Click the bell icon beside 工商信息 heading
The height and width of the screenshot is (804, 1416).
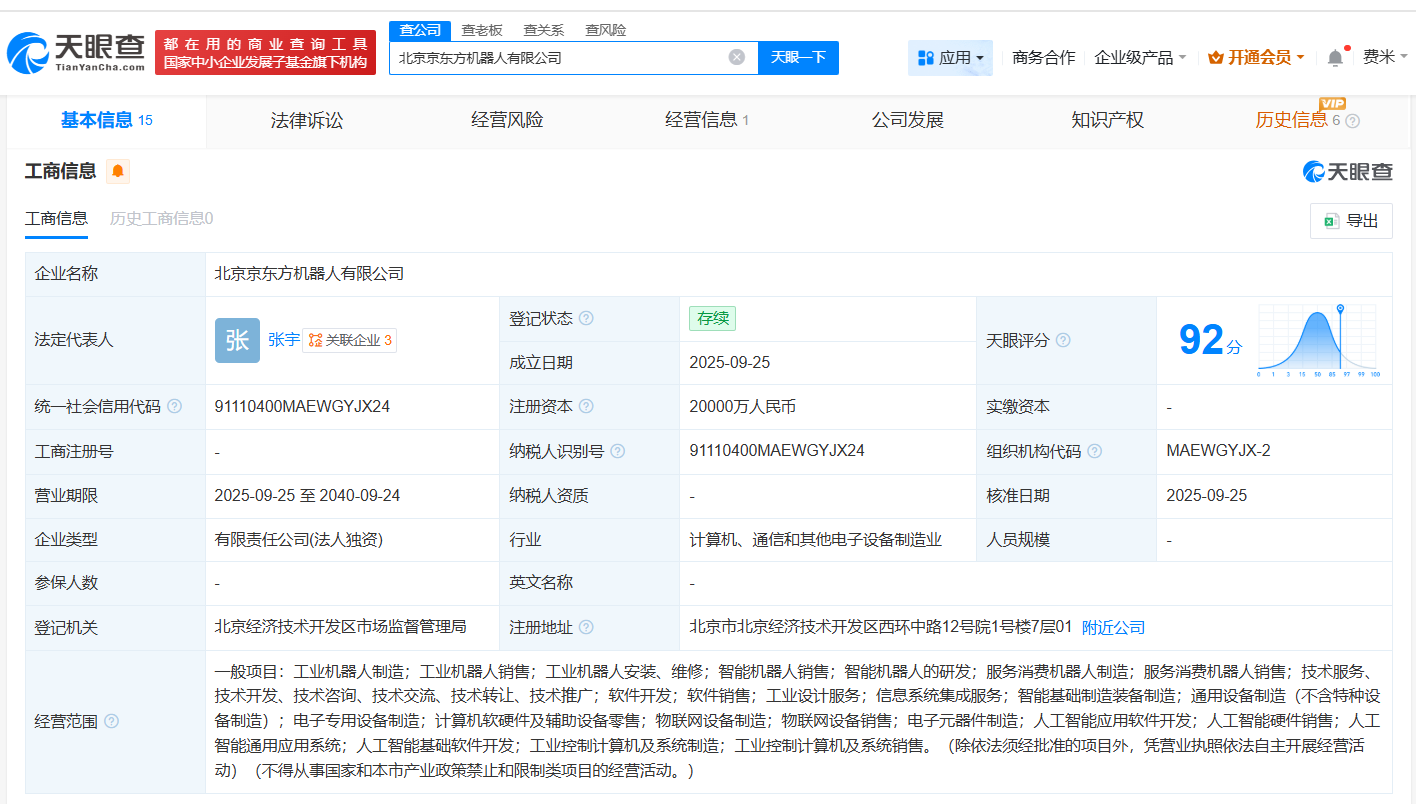coord(117,171)
